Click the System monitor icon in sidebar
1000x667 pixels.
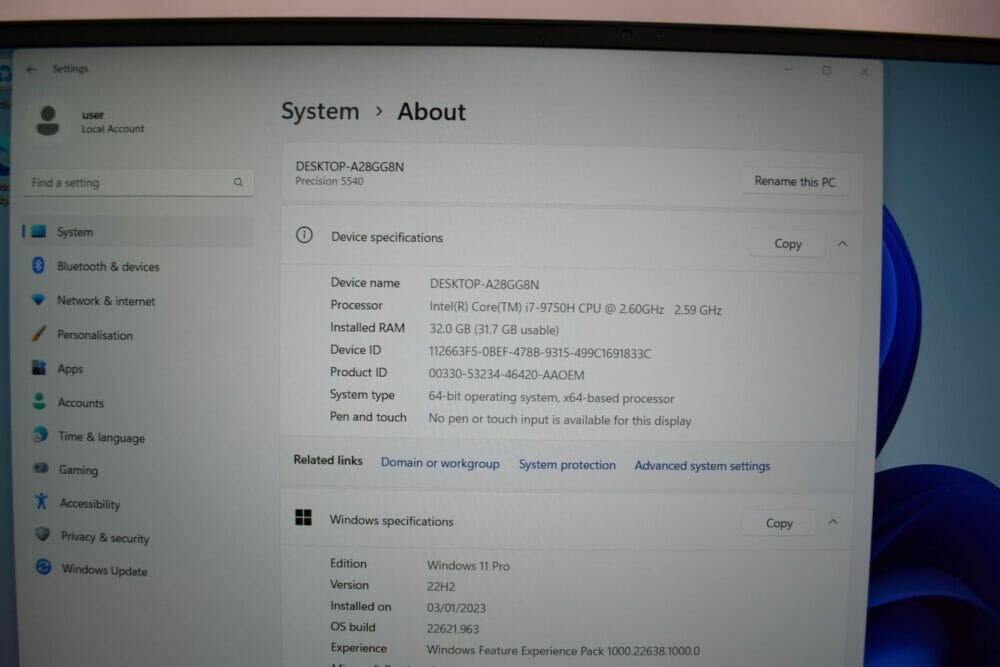coord(39,231)
